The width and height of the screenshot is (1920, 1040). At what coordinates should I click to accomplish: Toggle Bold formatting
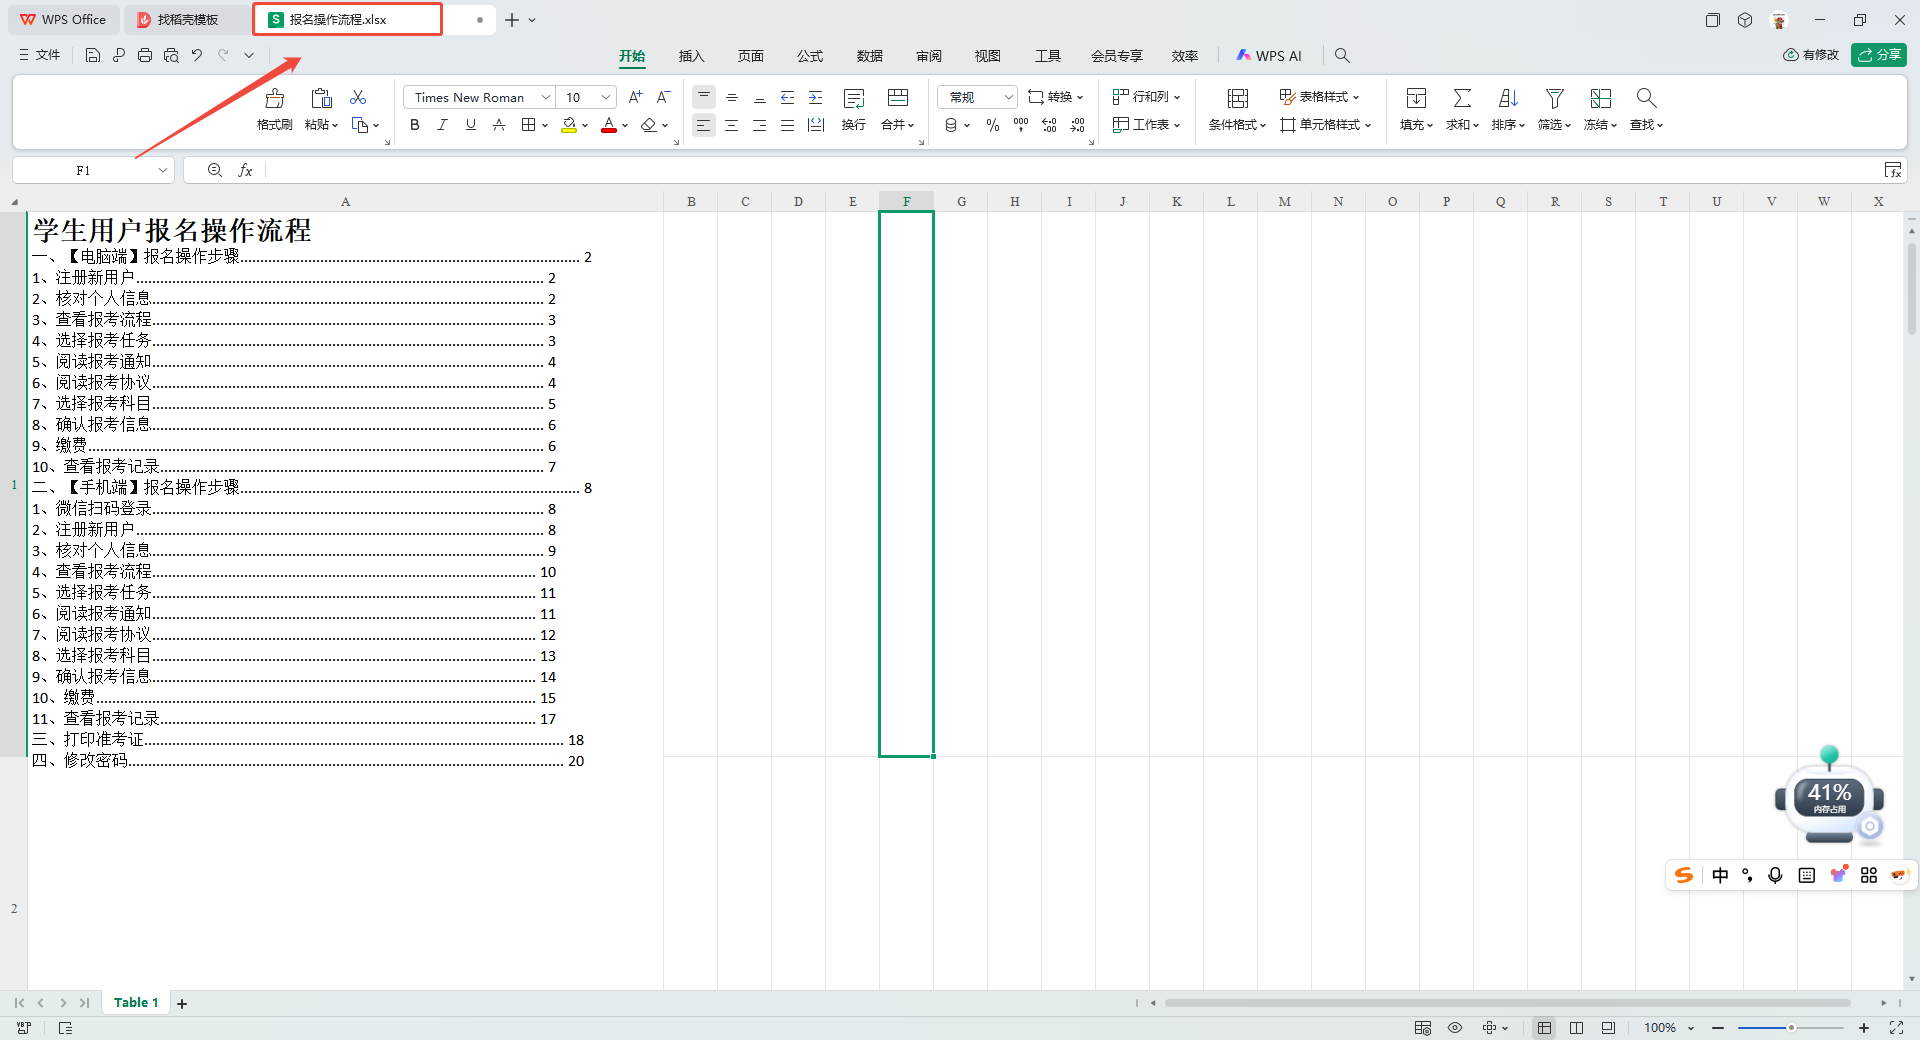pyautogui.click(x=415, y=125)
